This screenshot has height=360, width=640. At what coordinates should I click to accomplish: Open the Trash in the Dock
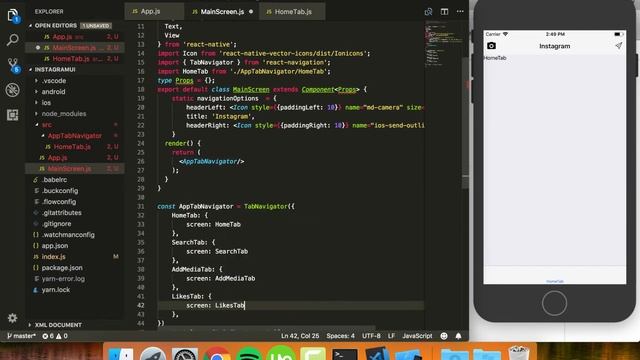(x=518, y=353)
